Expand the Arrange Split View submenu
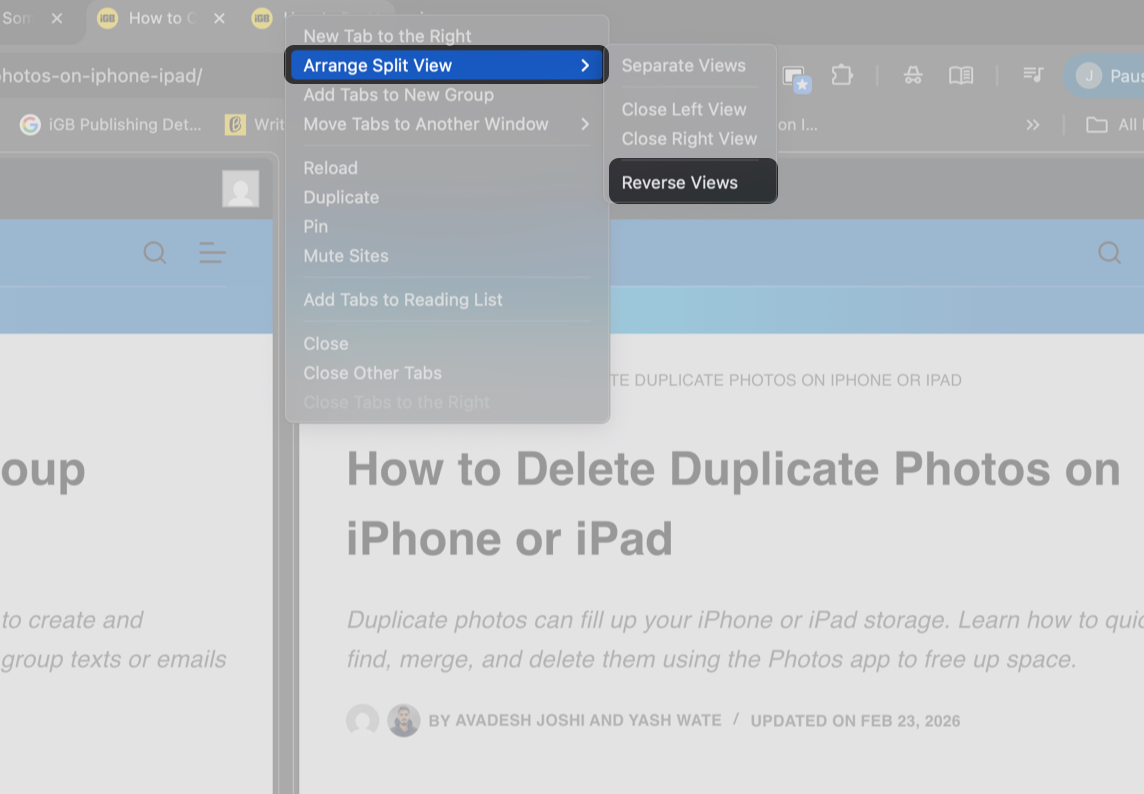The width and height of the screenshot is (1144, 794). [446, 65]
